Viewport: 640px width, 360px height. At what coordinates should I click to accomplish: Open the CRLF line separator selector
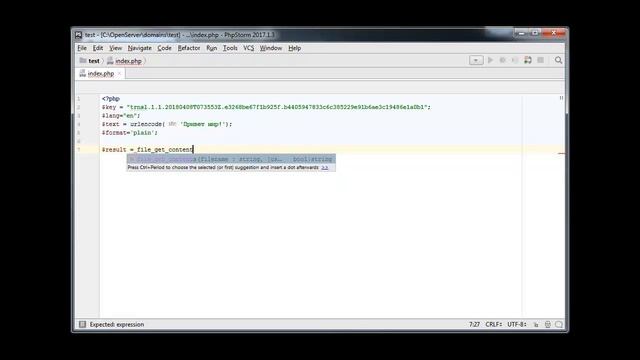[x=493, y=324]
